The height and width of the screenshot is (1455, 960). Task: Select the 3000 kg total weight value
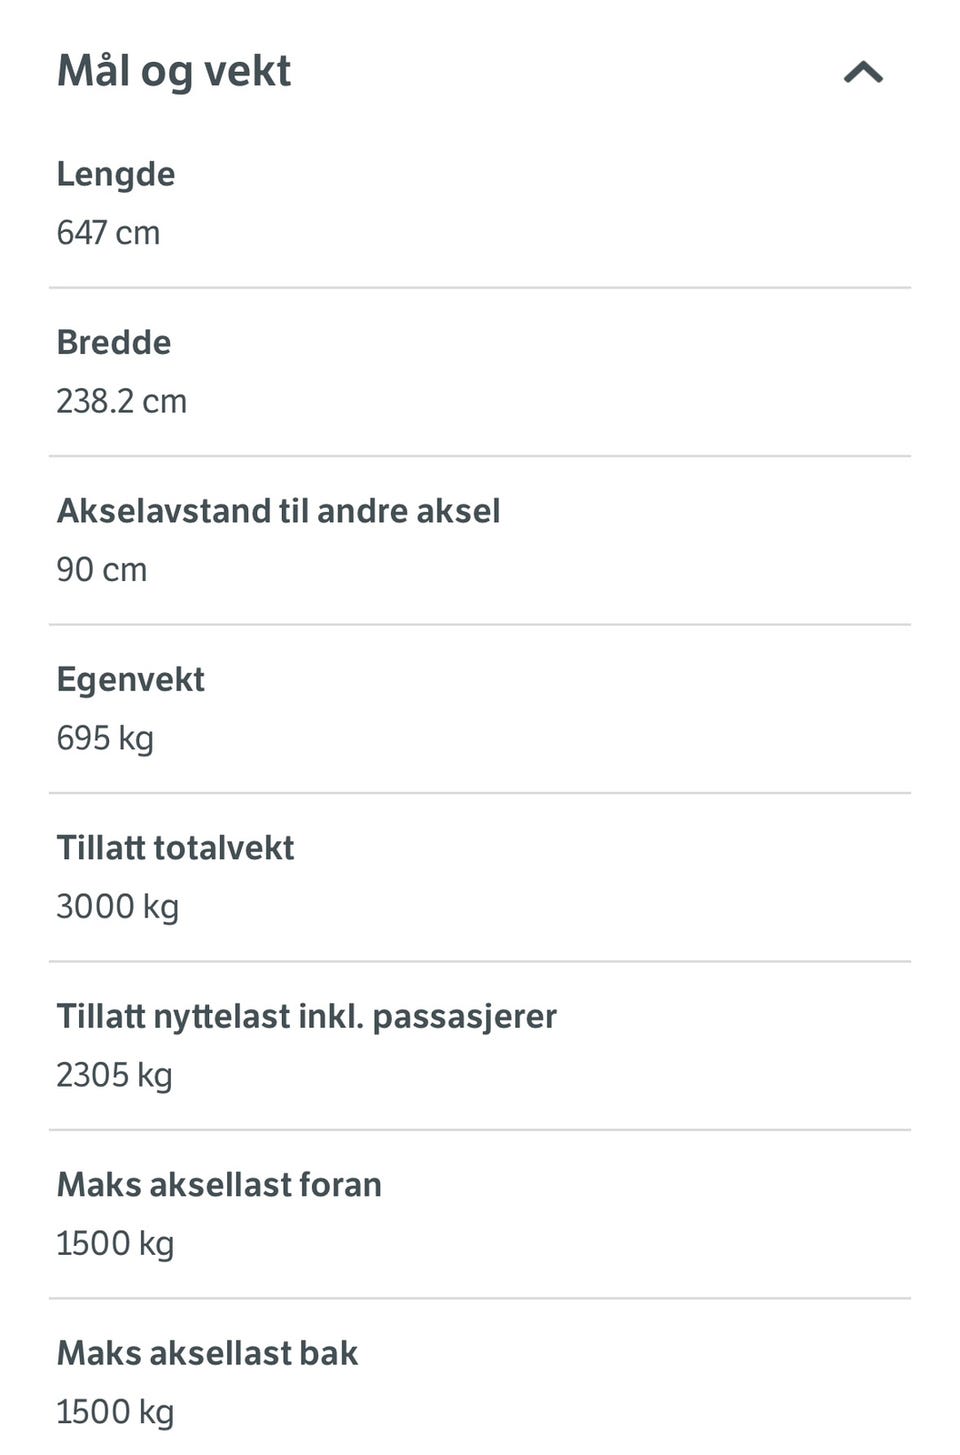tap(117, 907)
